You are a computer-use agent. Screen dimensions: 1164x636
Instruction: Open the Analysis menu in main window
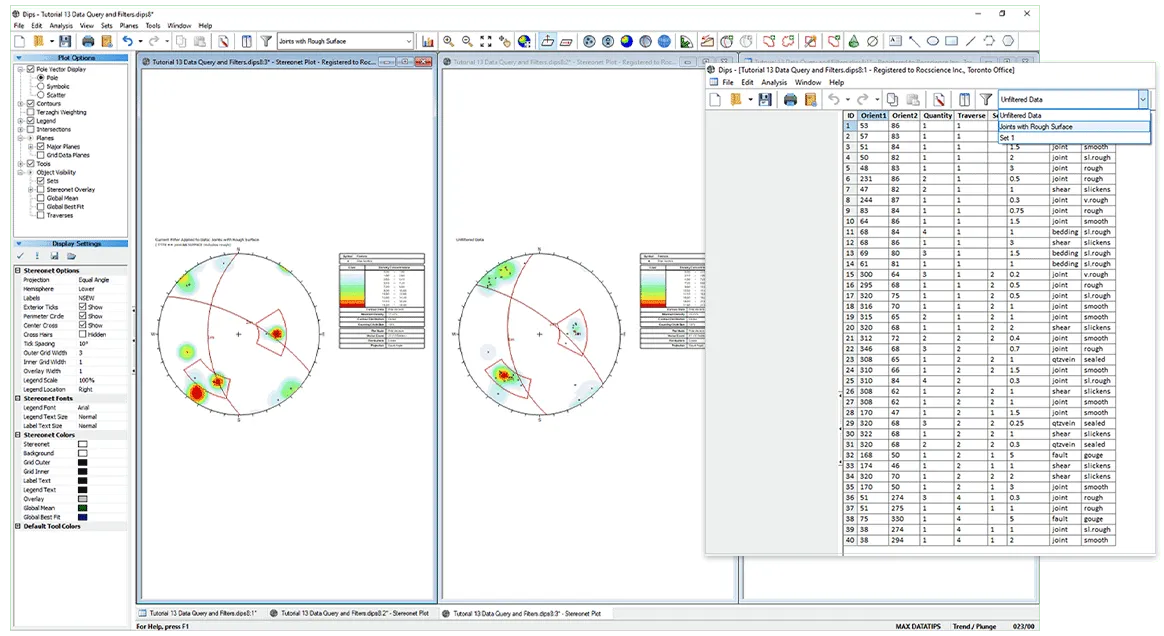[61, 25]
